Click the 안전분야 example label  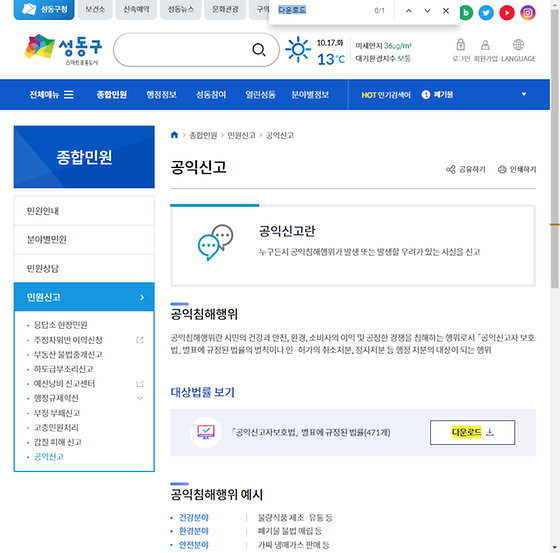194,545
